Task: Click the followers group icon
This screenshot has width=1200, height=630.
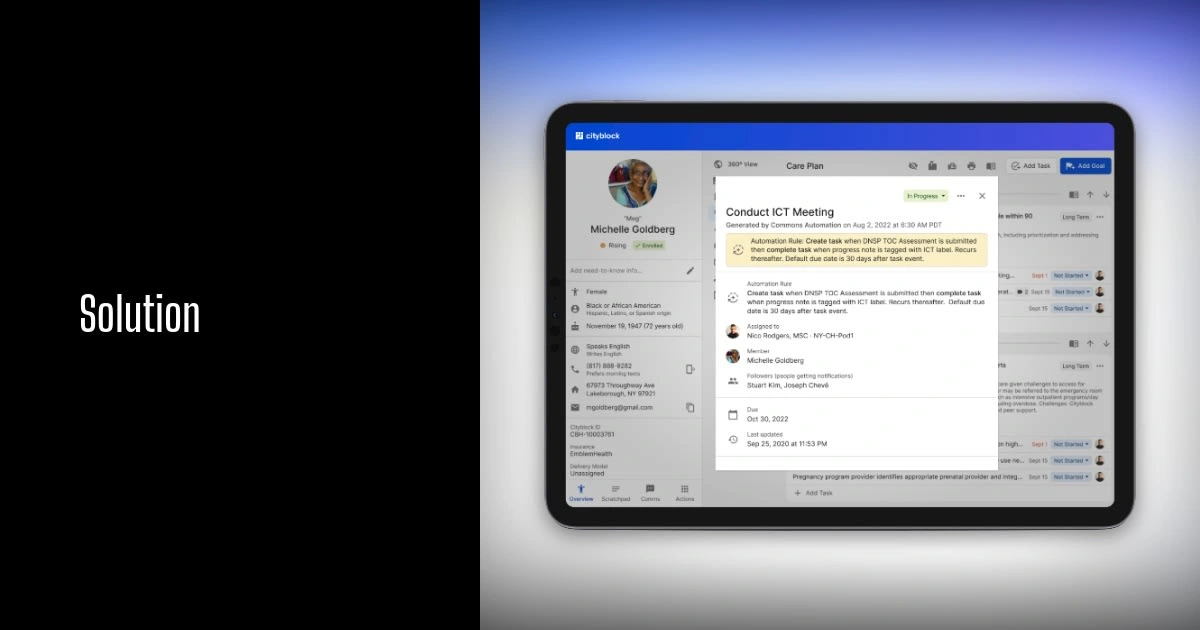Action: pyautogui.click(x=733, y=380)
